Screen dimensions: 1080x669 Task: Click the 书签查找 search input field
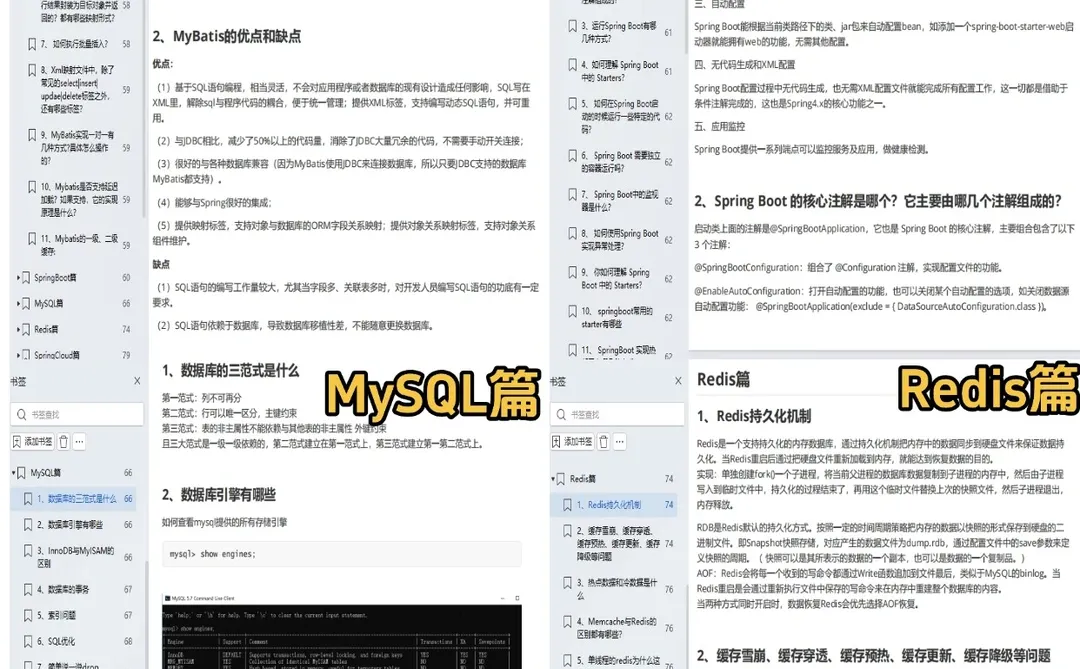point(75,414)
